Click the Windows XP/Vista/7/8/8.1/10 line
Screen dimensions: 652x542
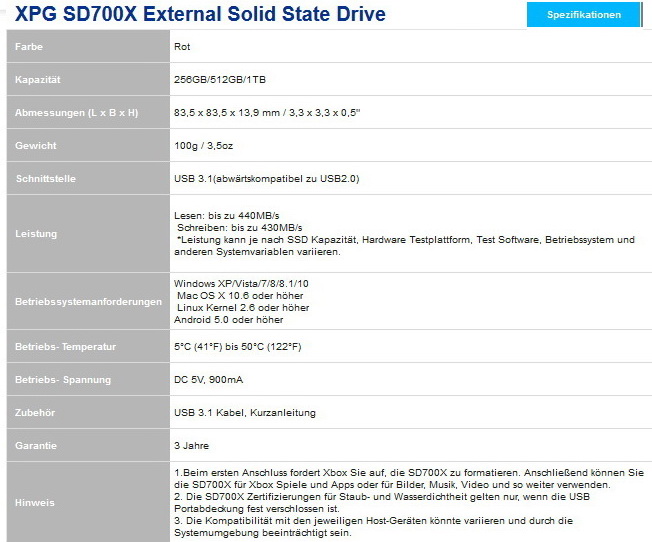coord(241,284)
